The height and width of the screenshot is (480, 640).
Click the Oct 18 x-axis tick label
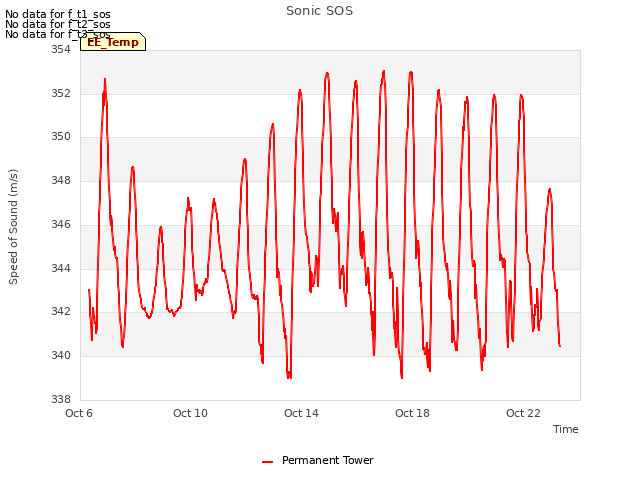(x=412, y=413)
